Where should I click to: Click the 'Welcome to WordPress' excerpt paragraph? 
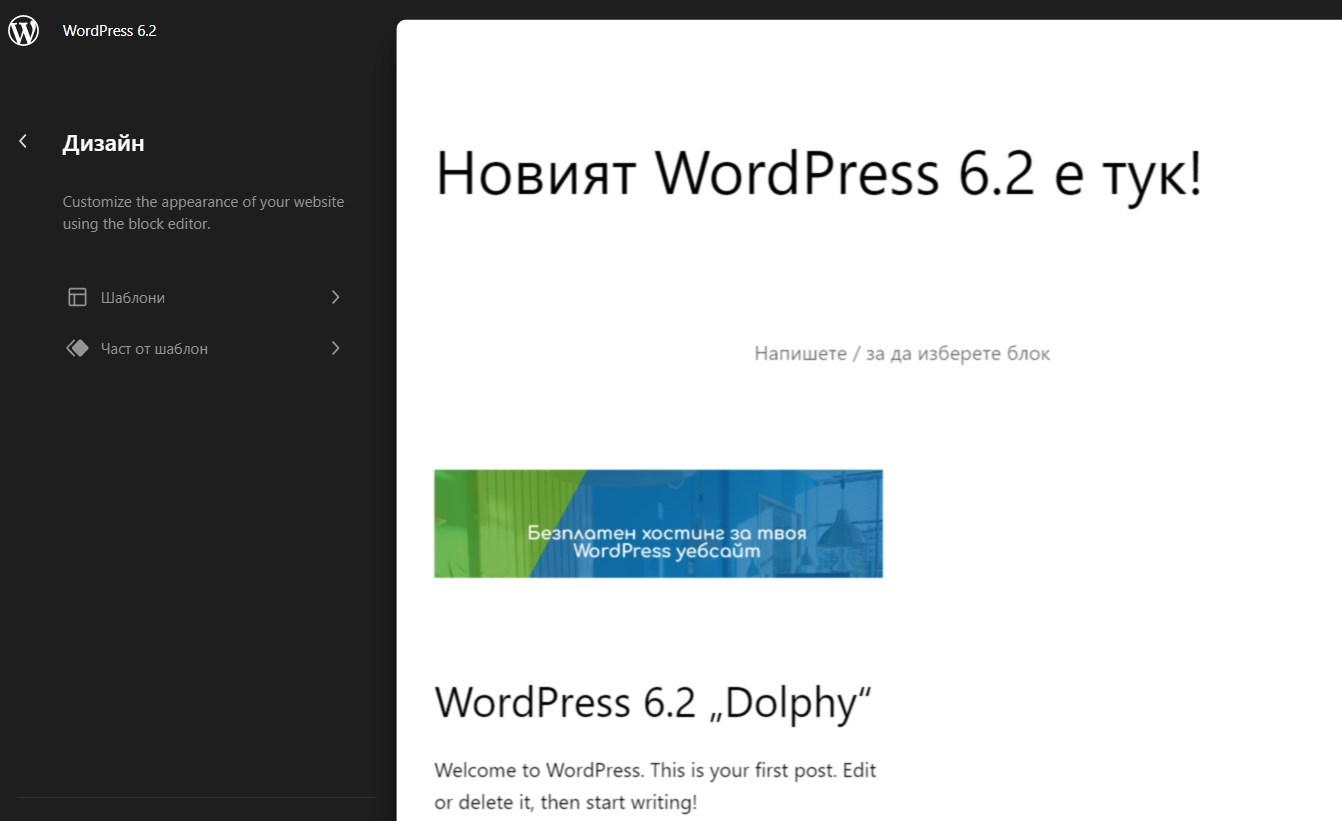[x=656, y=786]
